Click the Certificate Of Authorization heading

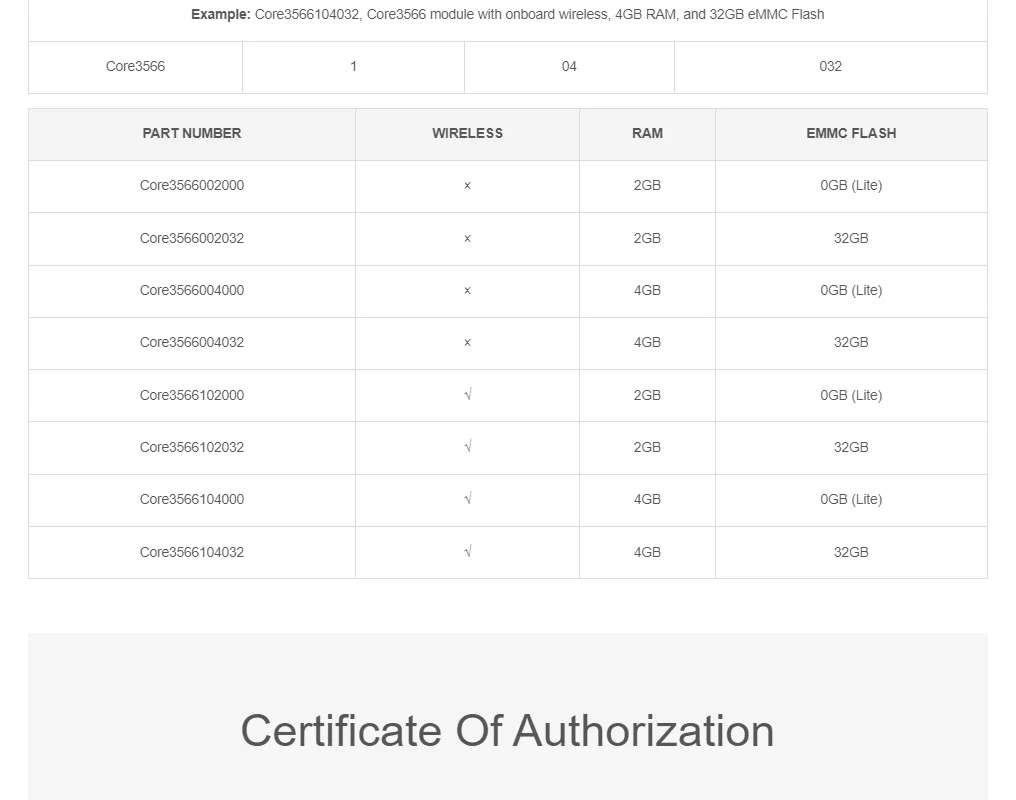[x=507, y=731]
